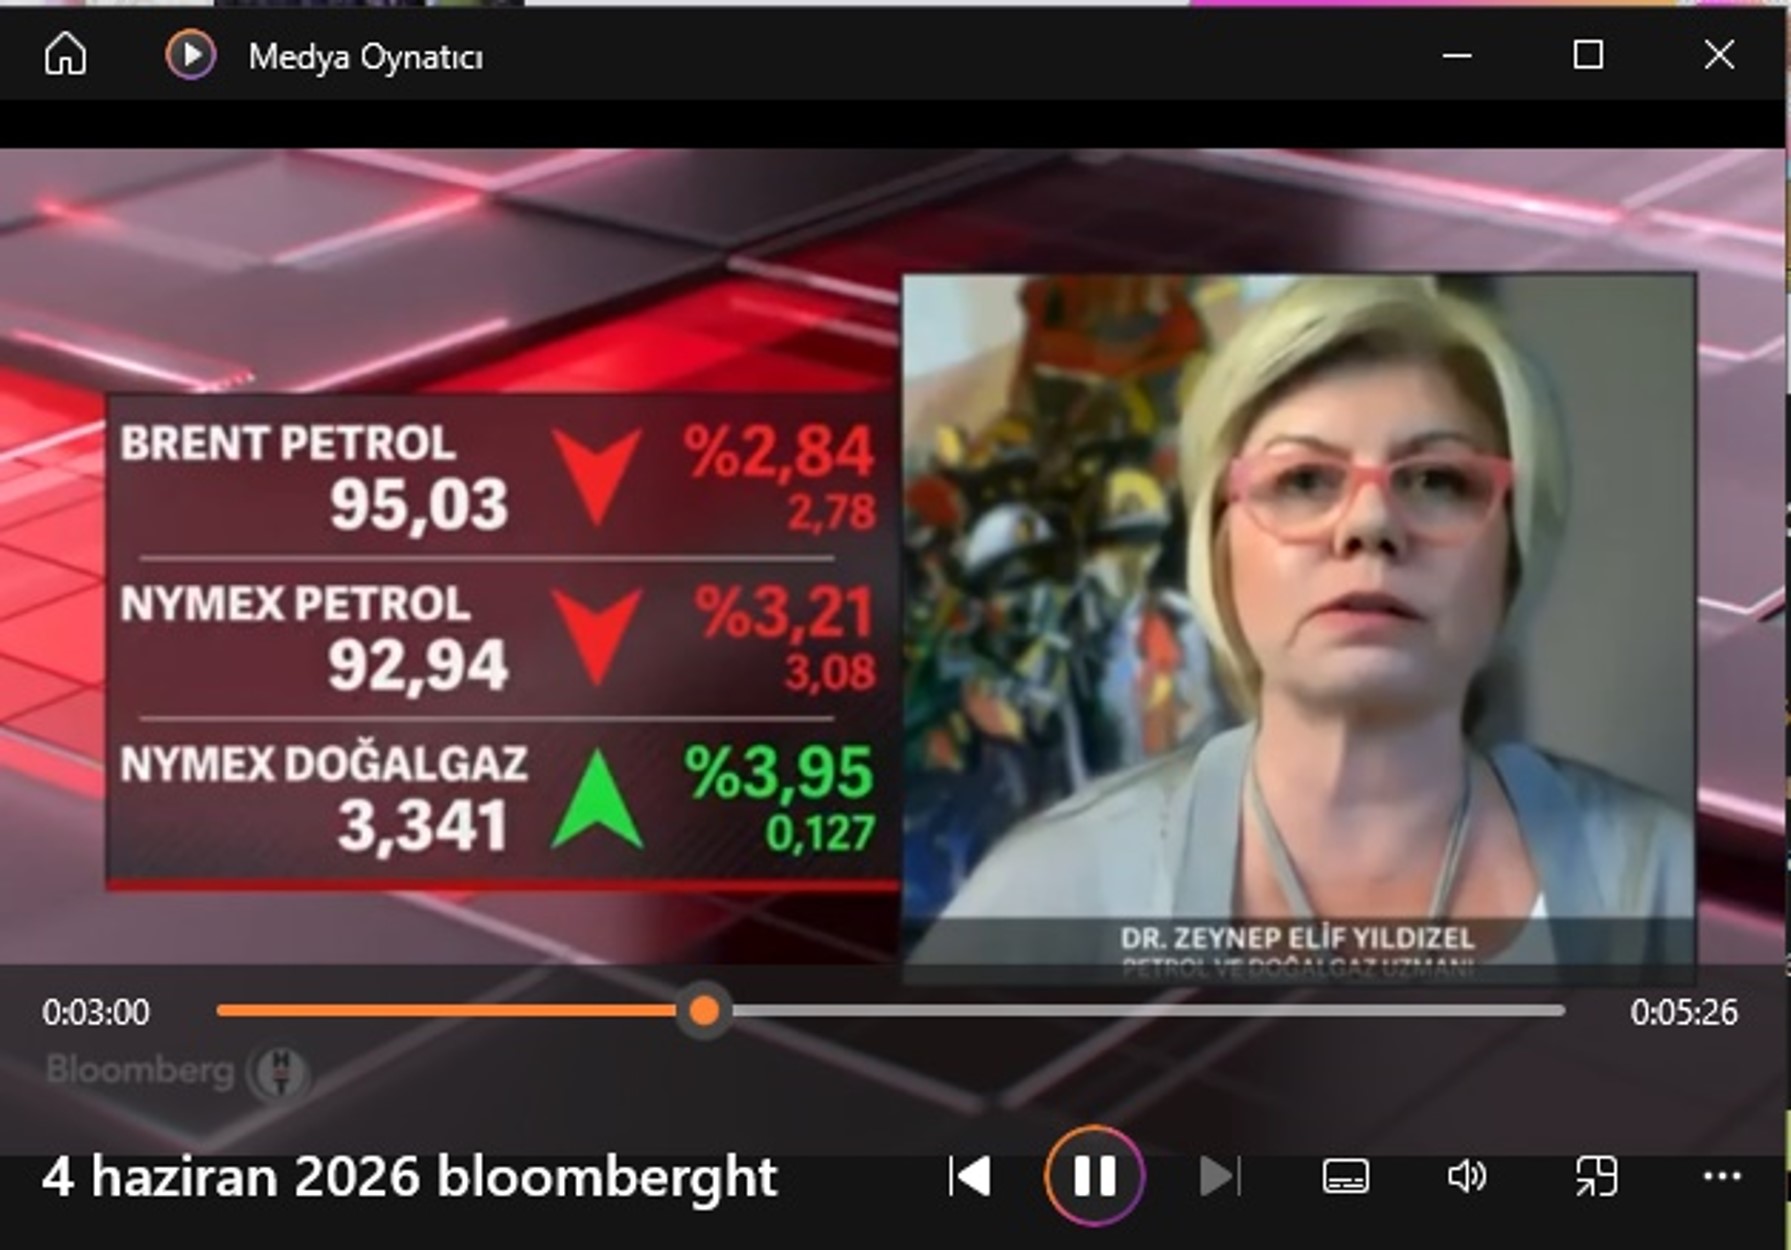Click the seek bar position handle
Screen dimensions: 1791x1250
tap(704, 1011)
